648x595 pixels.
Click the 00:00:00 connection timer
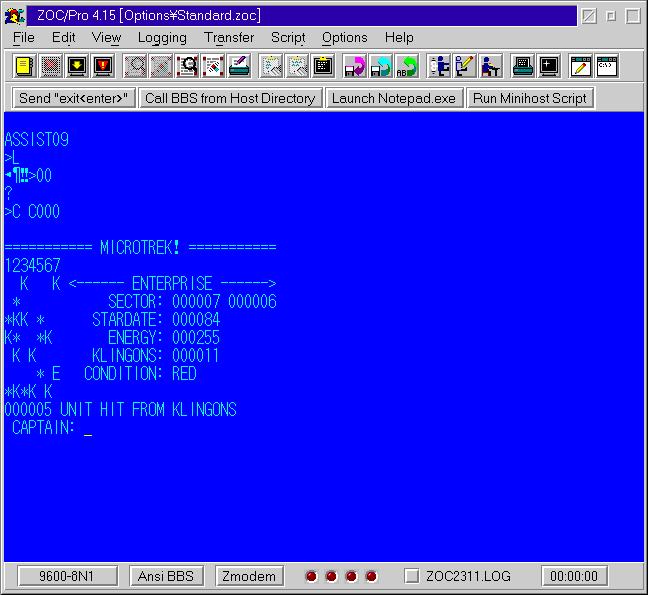click(574, 576)
